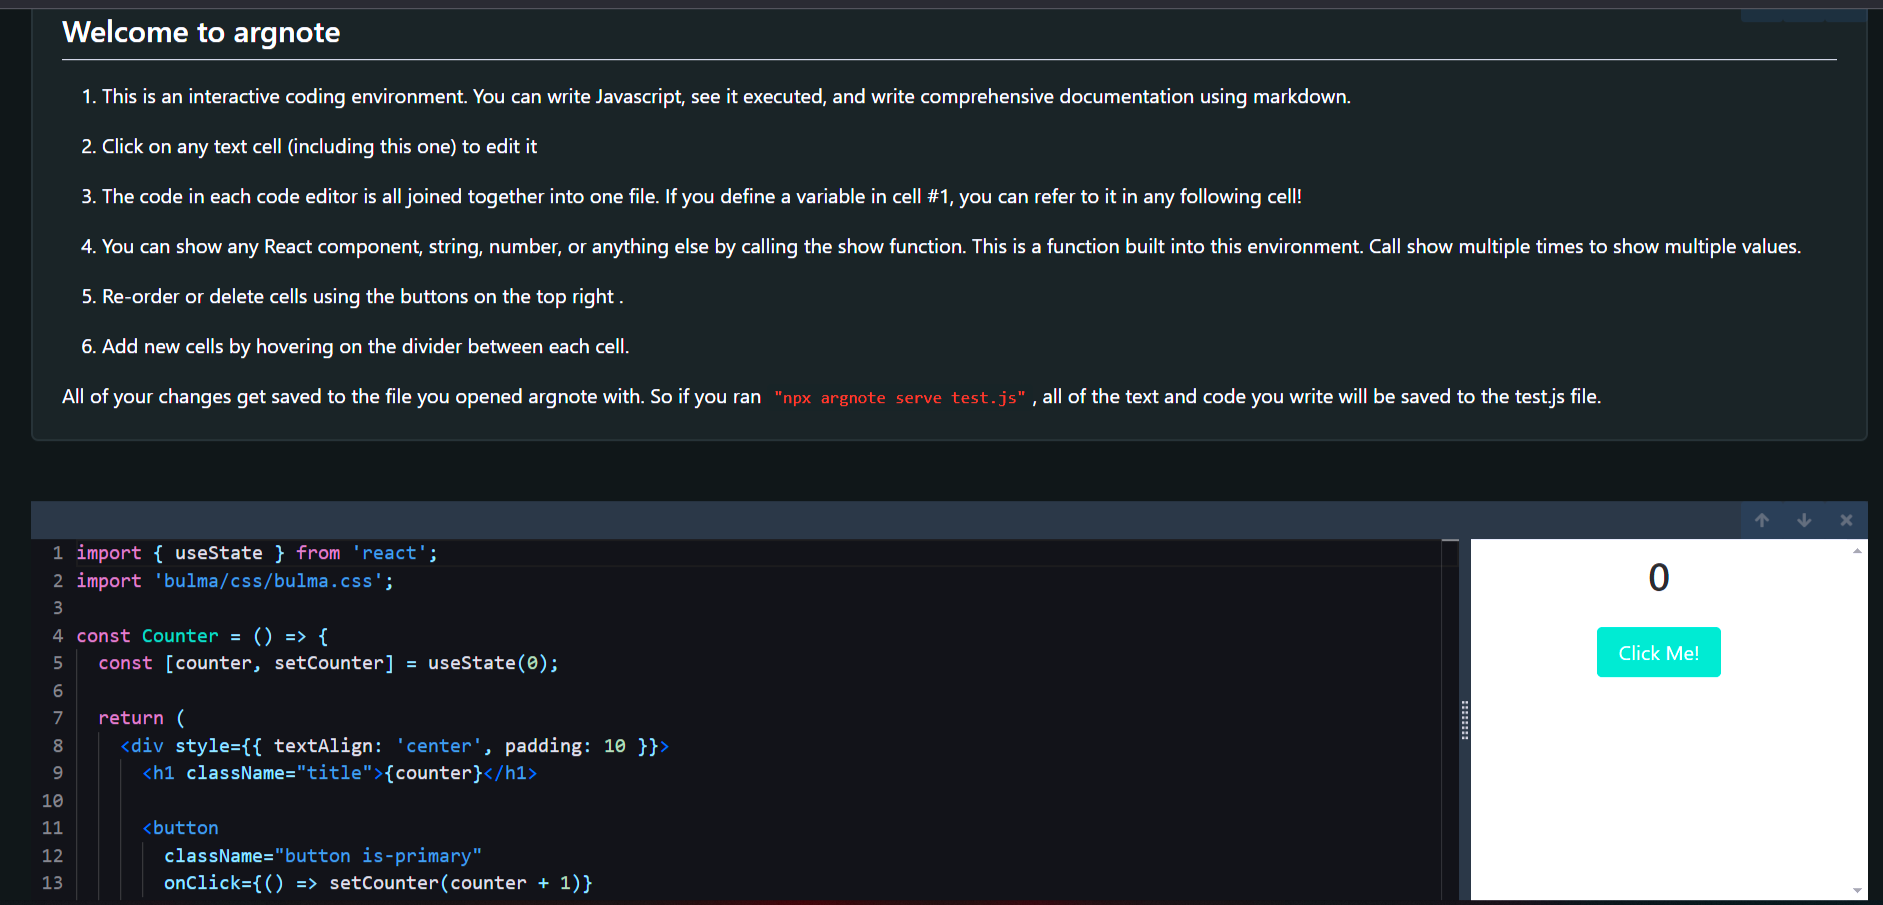Image resolution: width=1883 pixels, height=905 pixels.
Task: Click line number 1 in code editor
Action: click(x=57, y=553)
